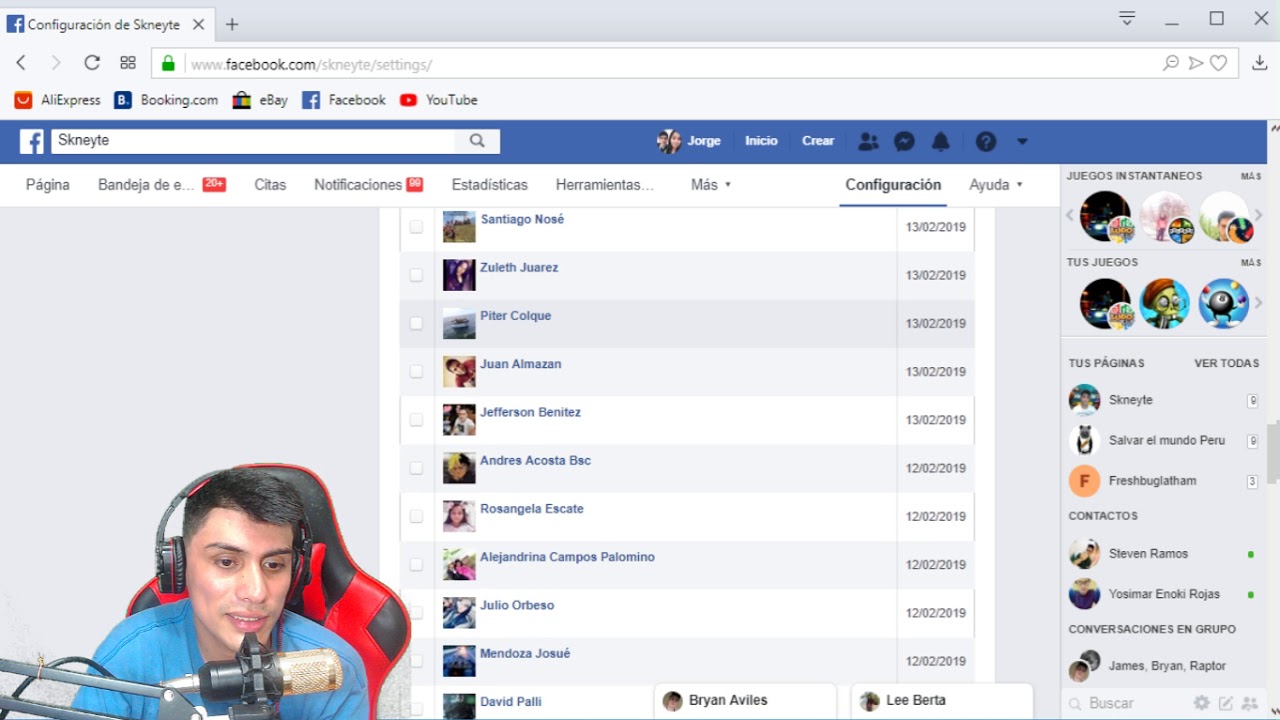
Task: Click MÁS next to Tus Juegos
Action: [x=1251, y=262]
